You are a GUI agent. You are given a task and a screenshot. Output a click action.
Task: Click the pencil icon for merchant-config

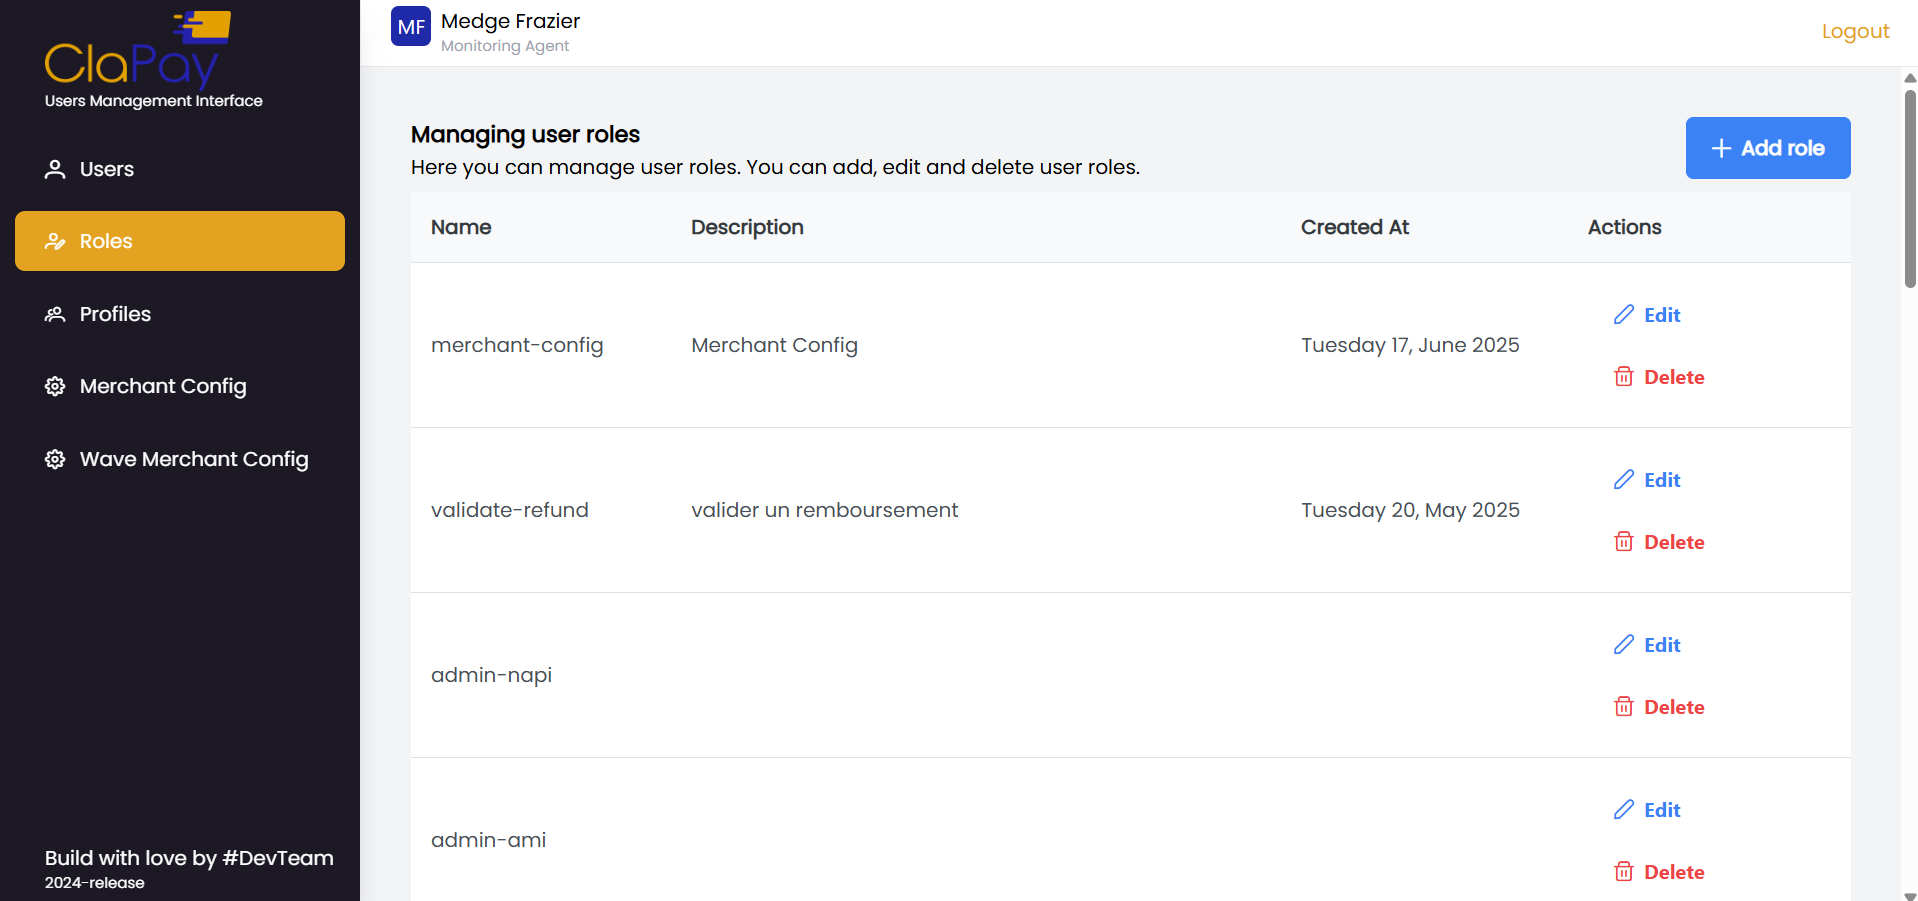1623,315
